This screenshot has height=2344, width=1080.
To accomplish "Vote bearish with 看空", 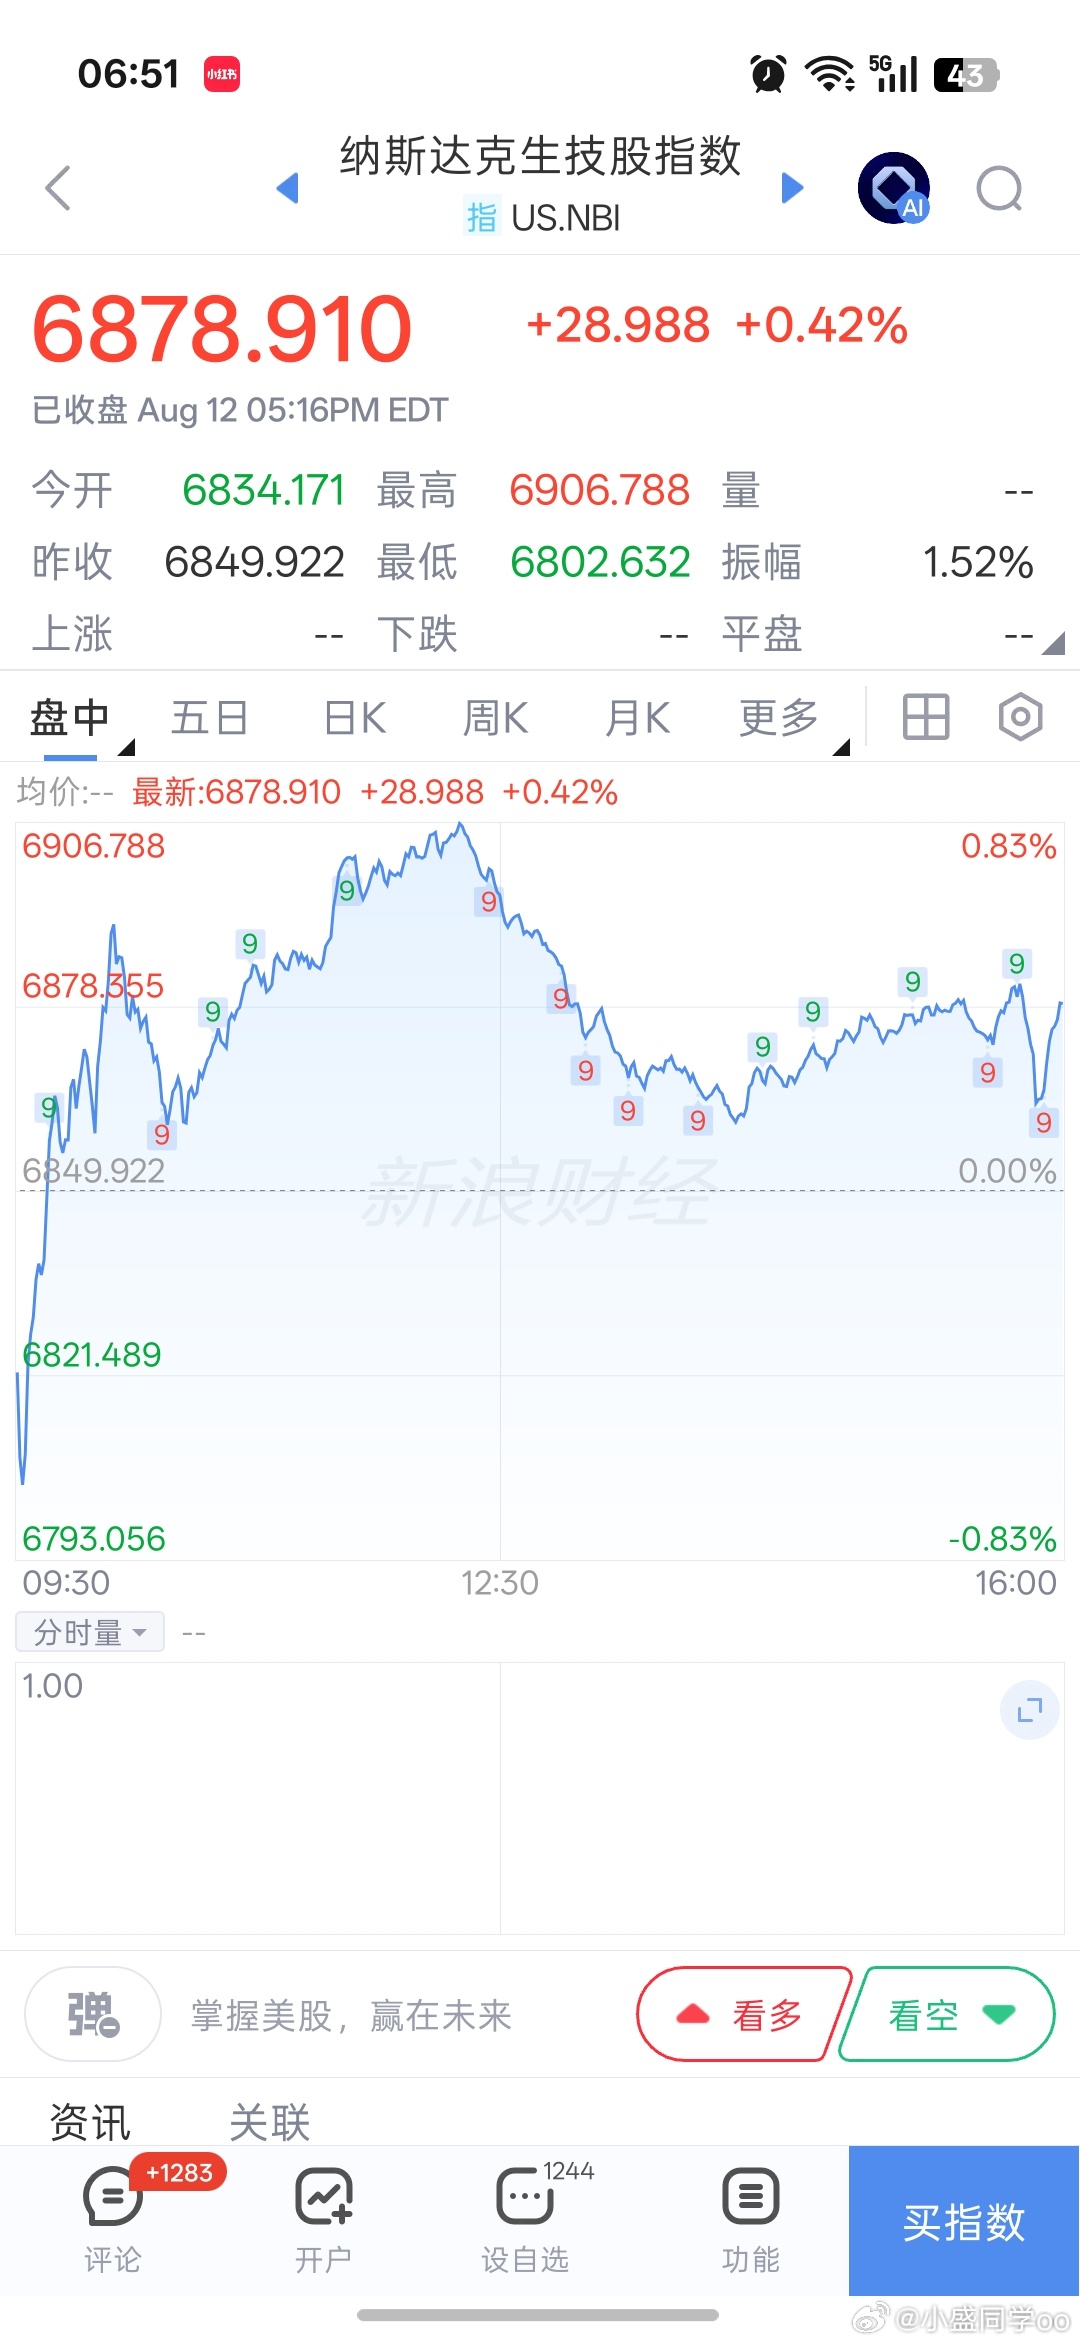I will pyautogui.click(x=947, y=2014).
